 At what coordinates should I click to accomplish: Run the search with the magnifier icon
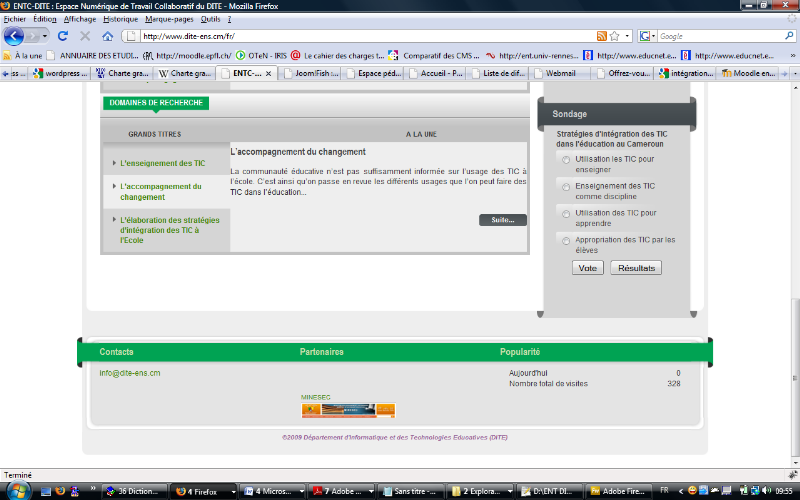pos(789,36)
